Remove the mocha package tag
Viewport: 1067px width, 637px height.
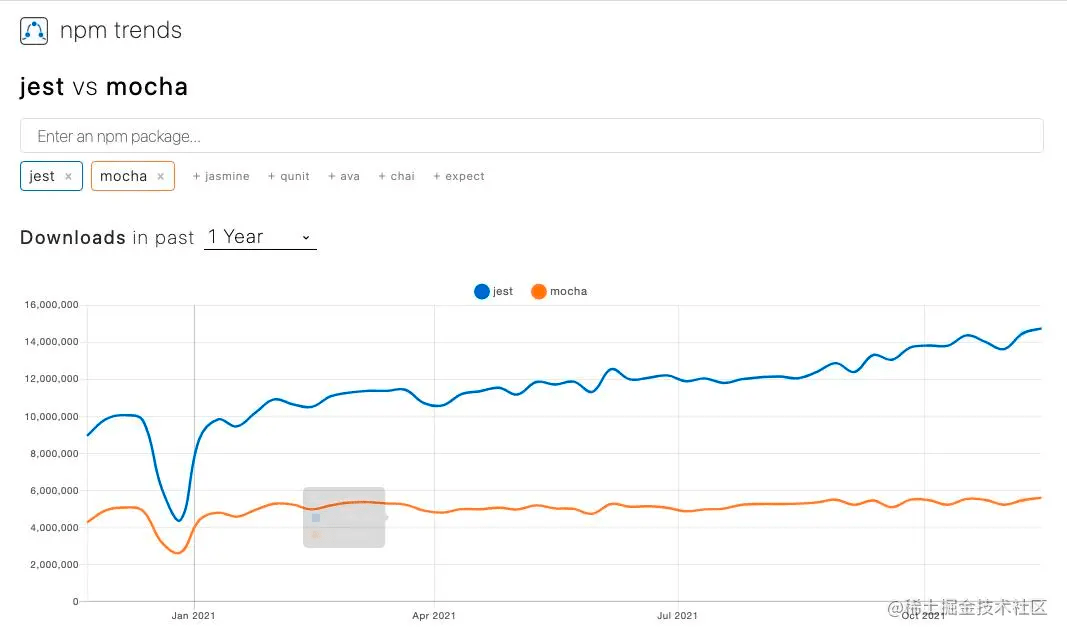pos(160,177)
